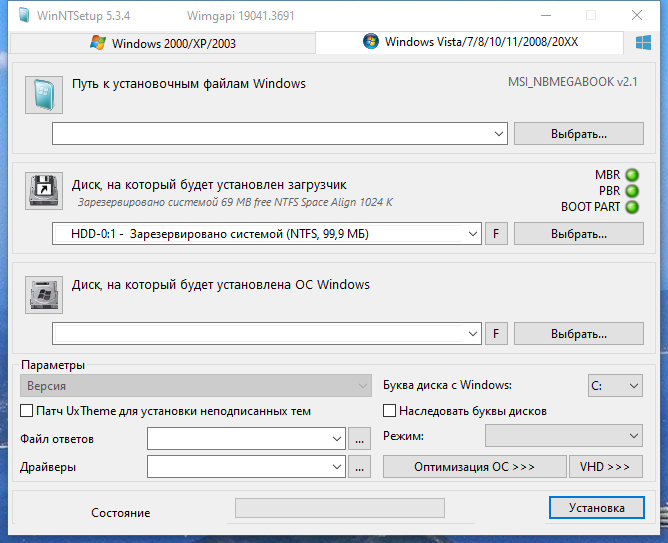Click the Windows logo icon beside the tabs
The width and height of the screenshot is (668, 543).
pos(643,43)
